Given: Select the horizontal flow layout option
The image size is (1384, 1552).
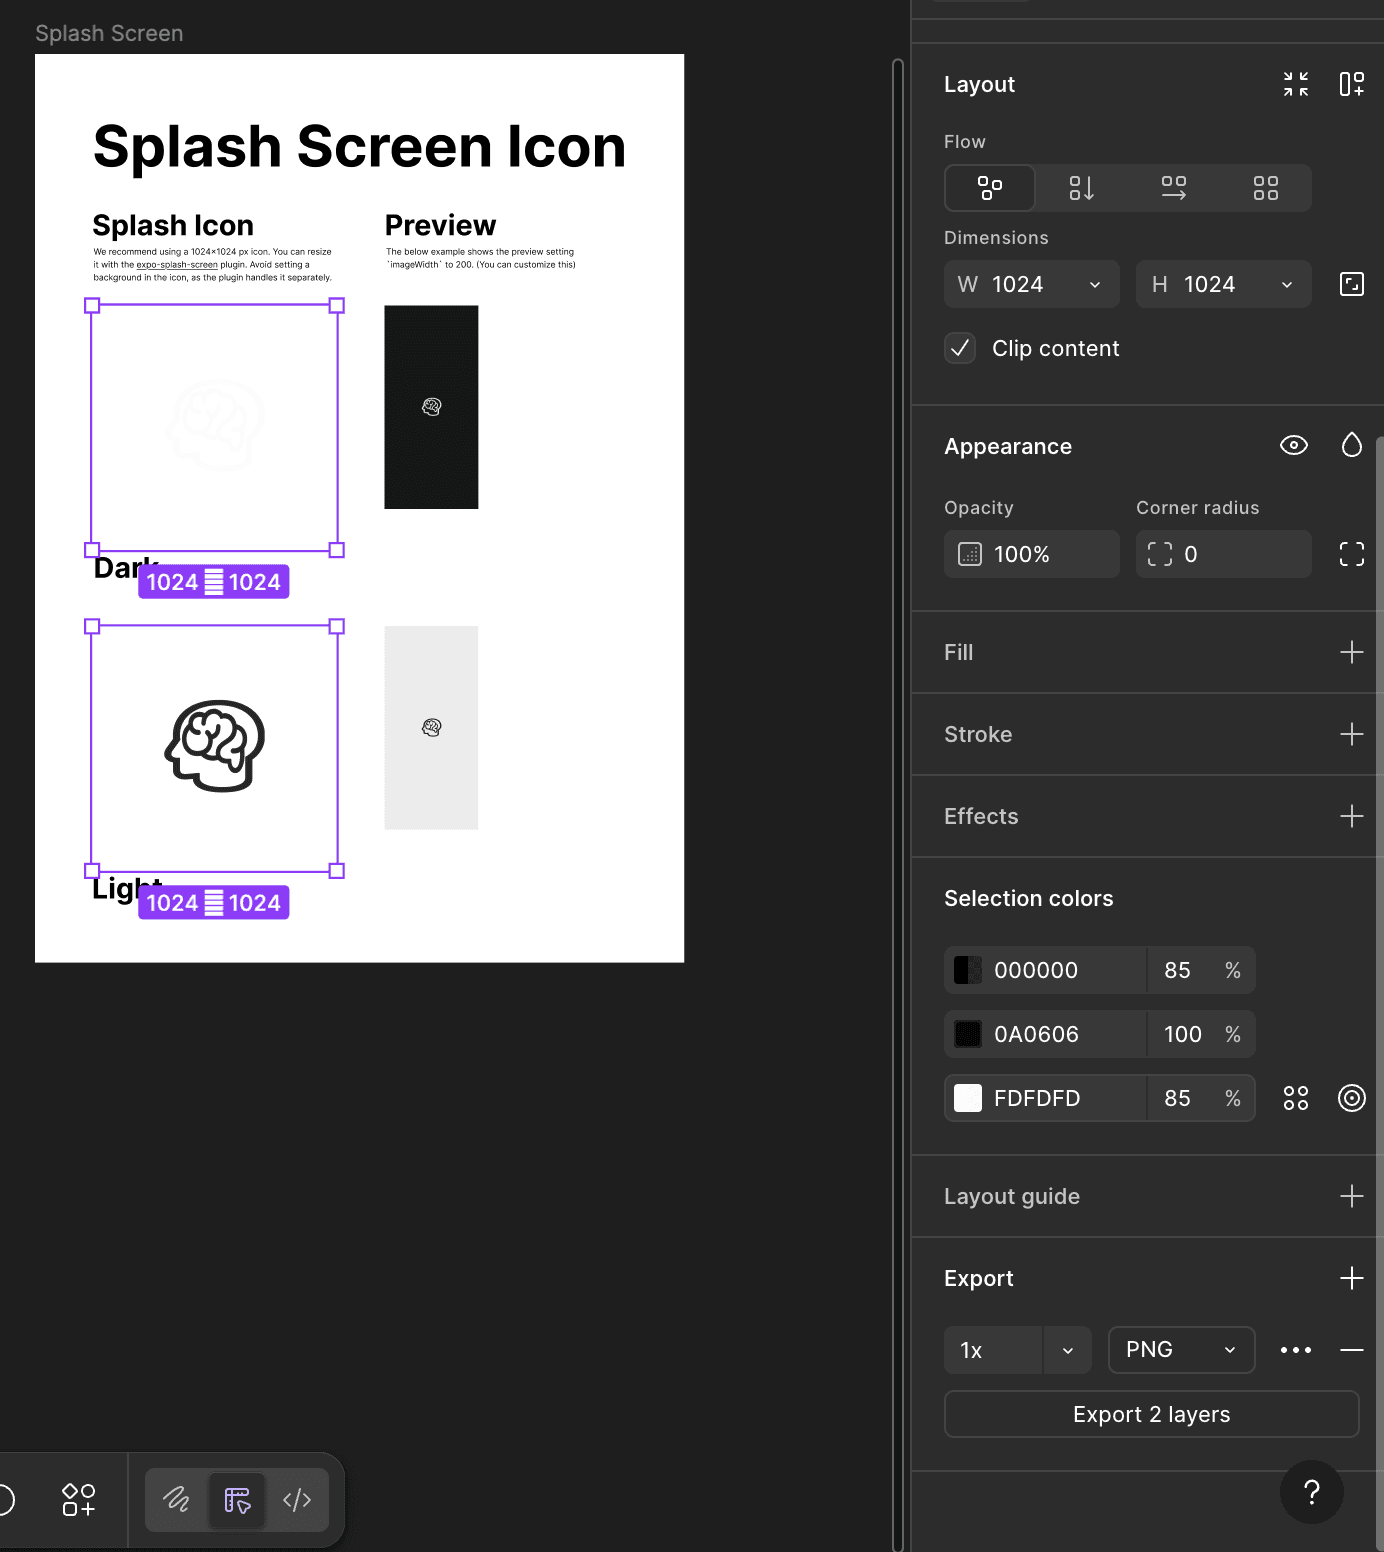Looking at the screenshot, I should click(x=1174, y=188).
